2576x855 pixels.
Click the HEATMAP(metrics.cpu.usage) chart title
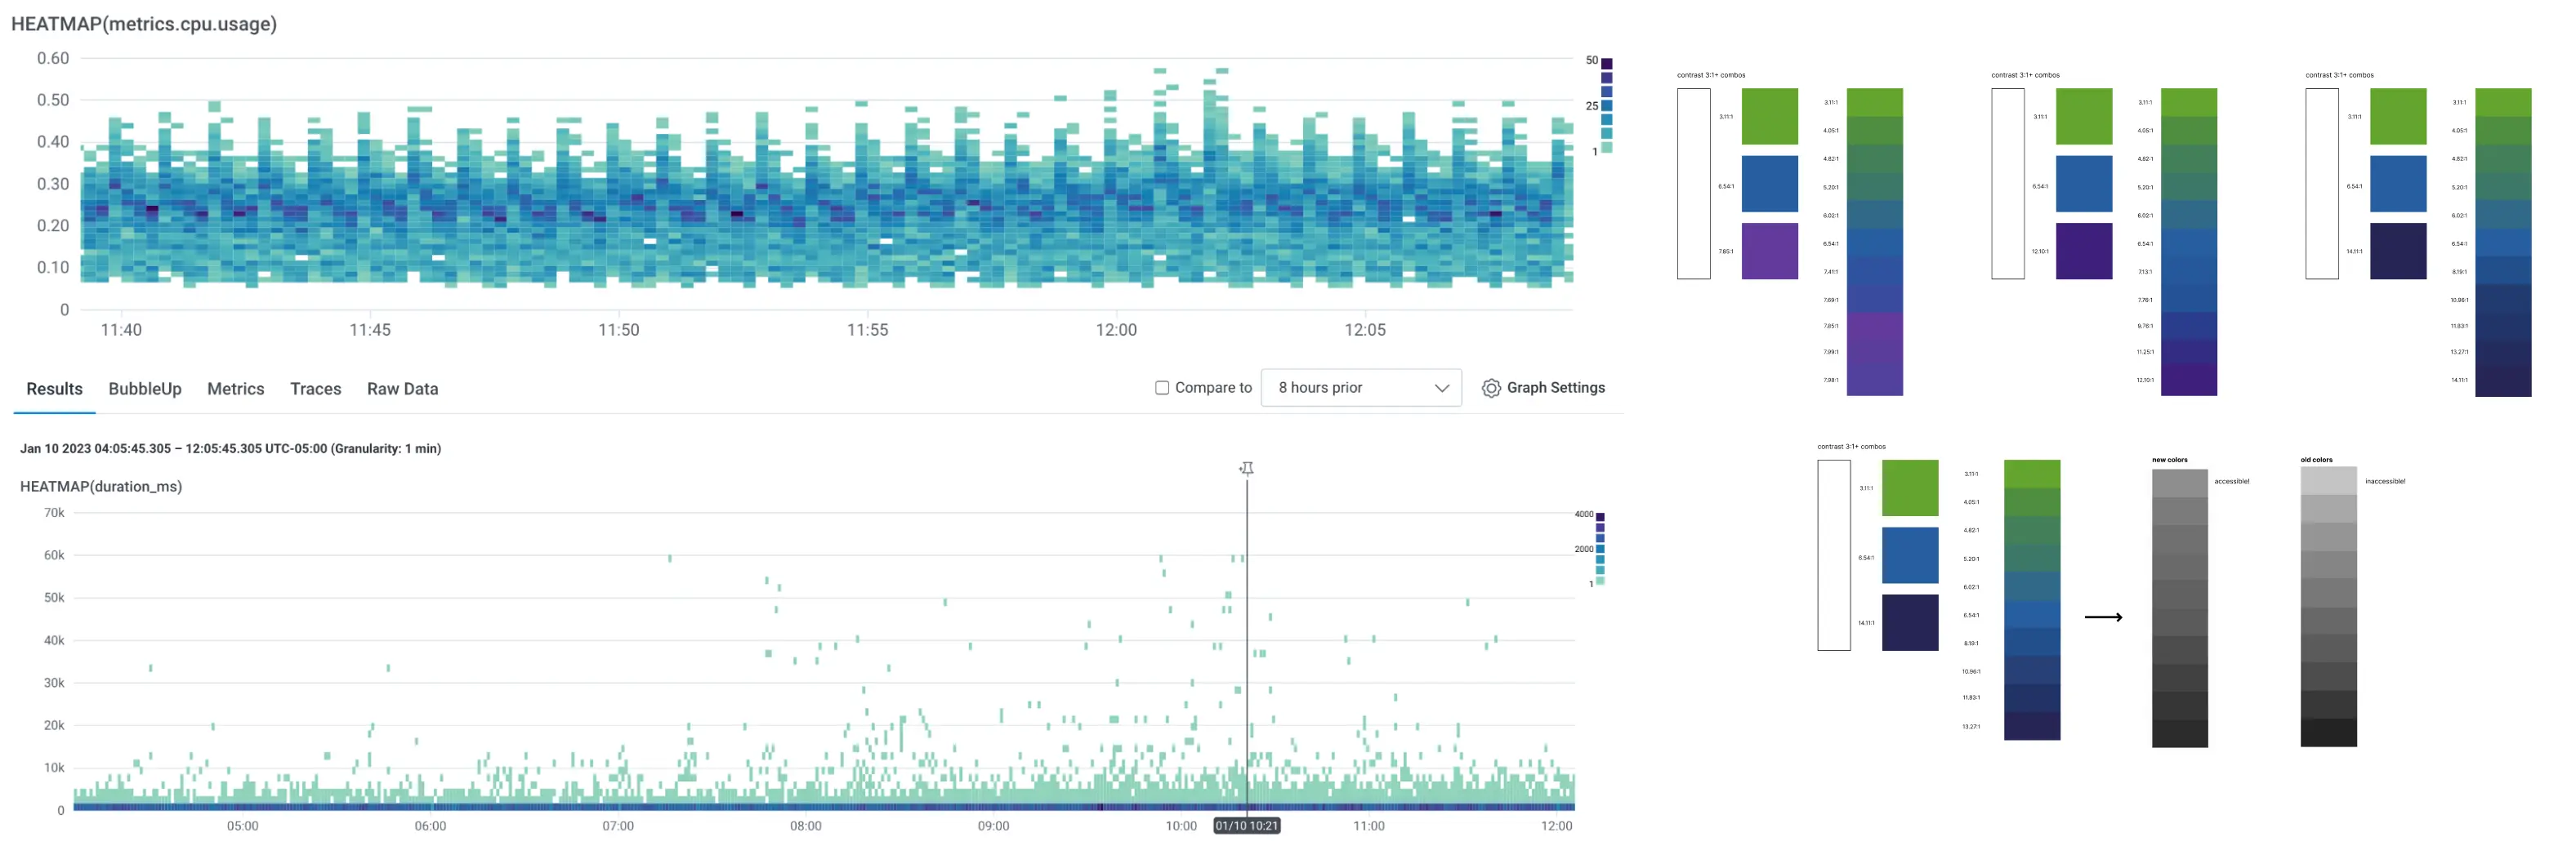[144, 24]
